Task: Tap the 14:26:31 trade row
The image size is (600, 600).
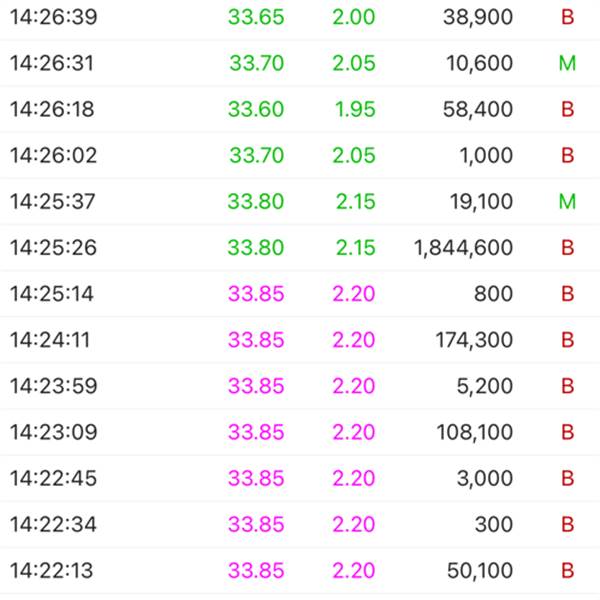Action: coord(300,63)
